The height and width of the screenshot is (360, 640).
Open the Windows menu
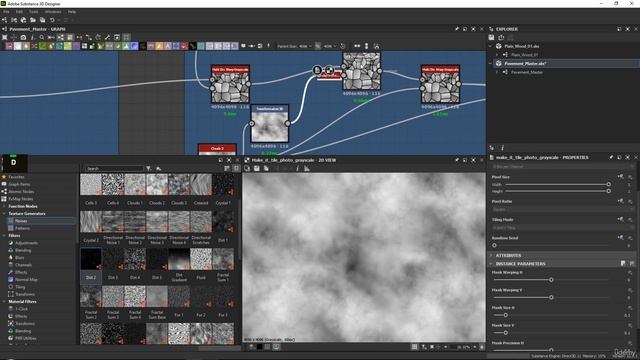tap(53, 12)
